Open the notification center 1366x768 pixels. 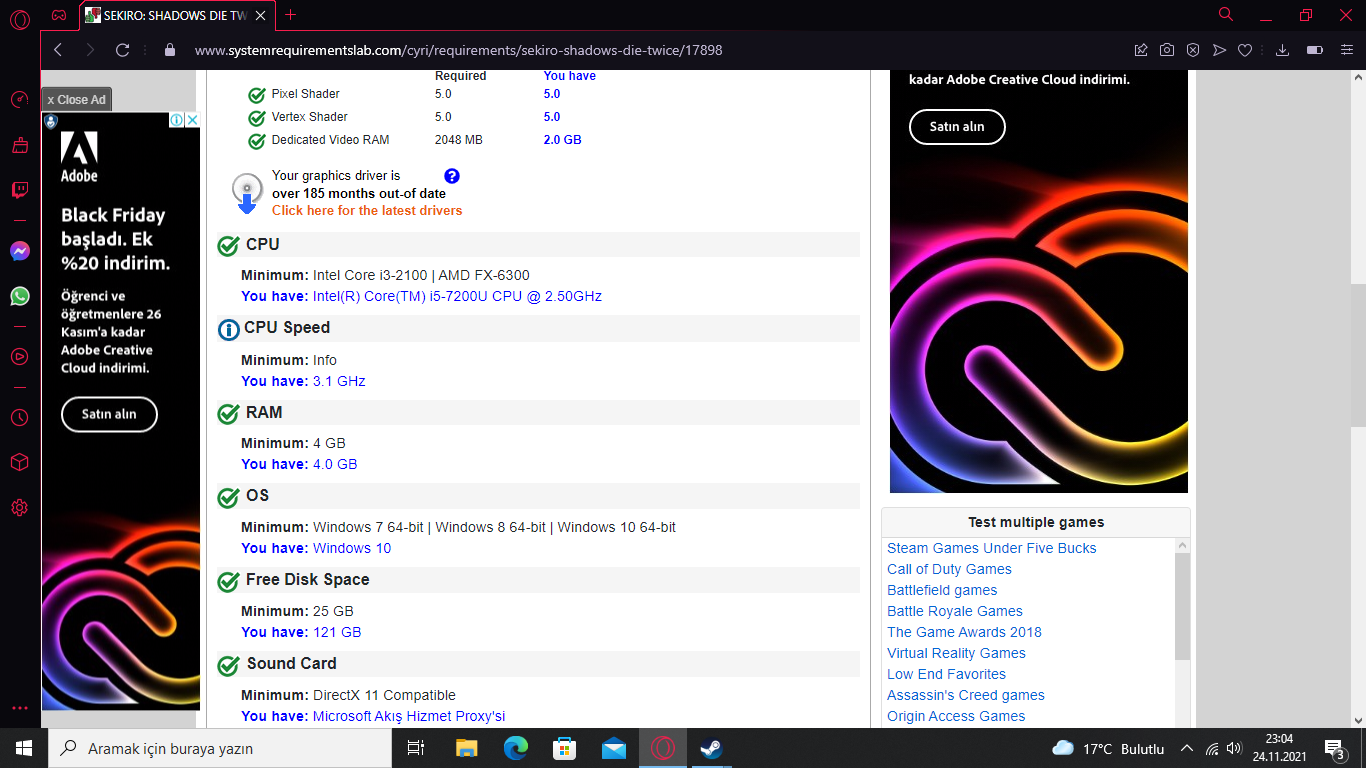pyautogui.click(x=1334, y=748)
